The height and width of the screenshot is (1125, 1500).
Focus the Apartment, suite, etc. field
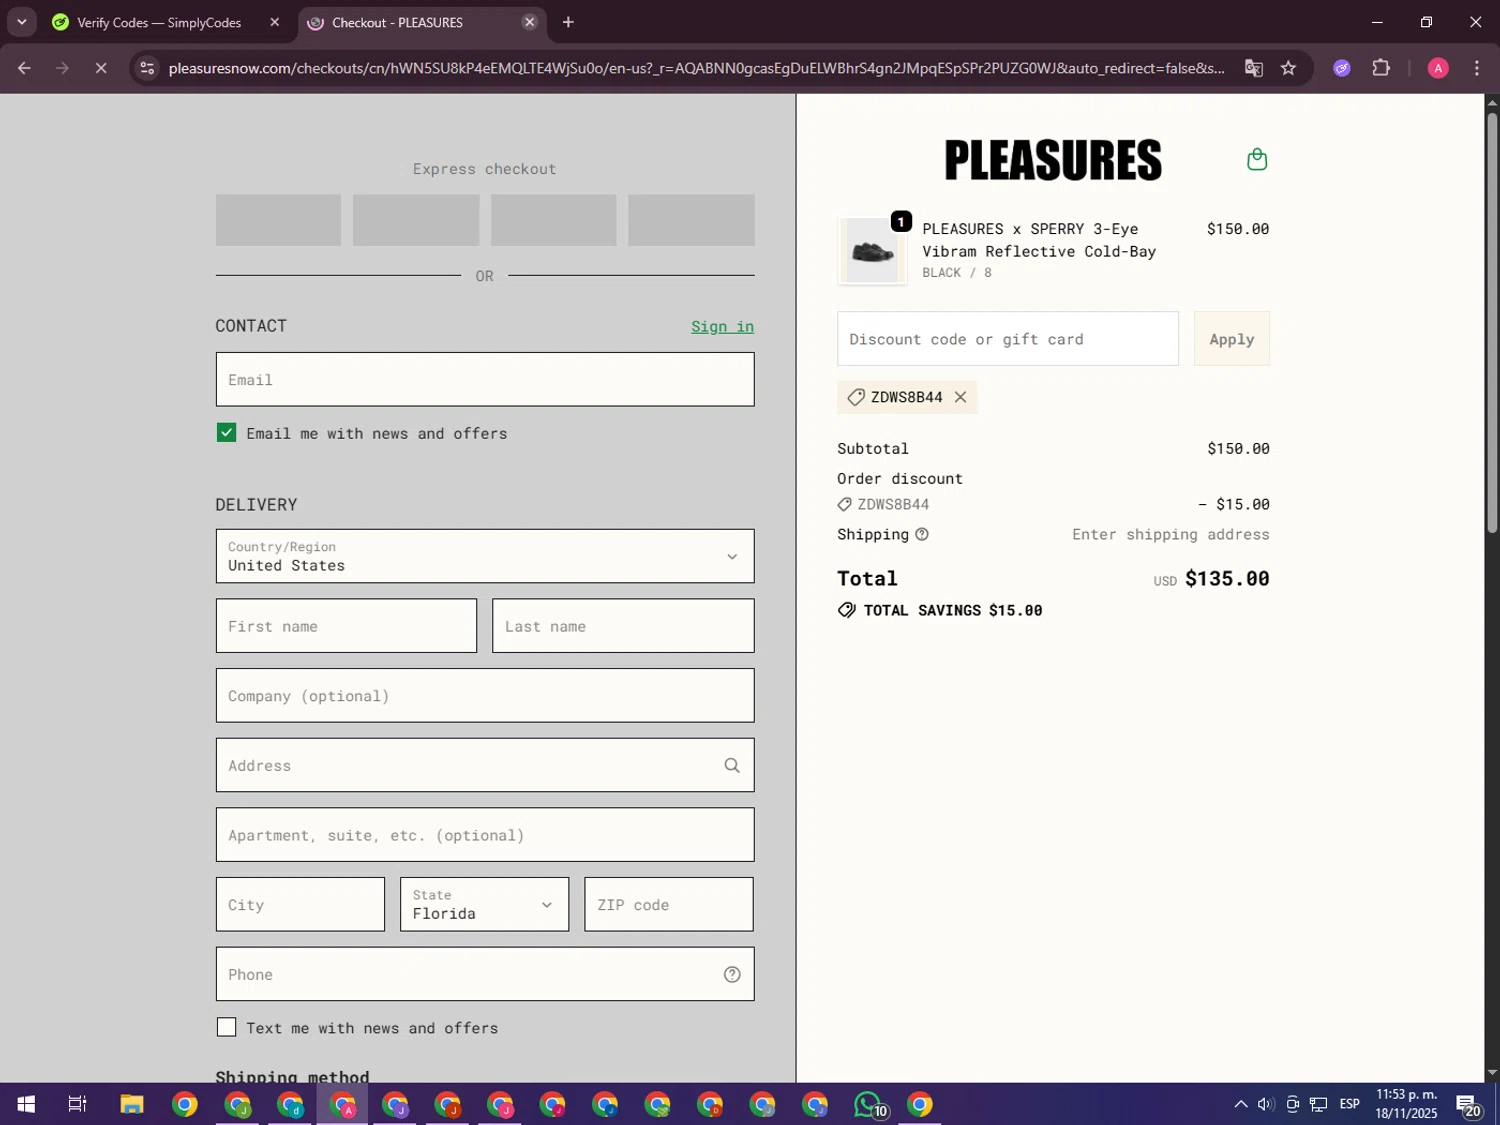[x=485, y=835]
